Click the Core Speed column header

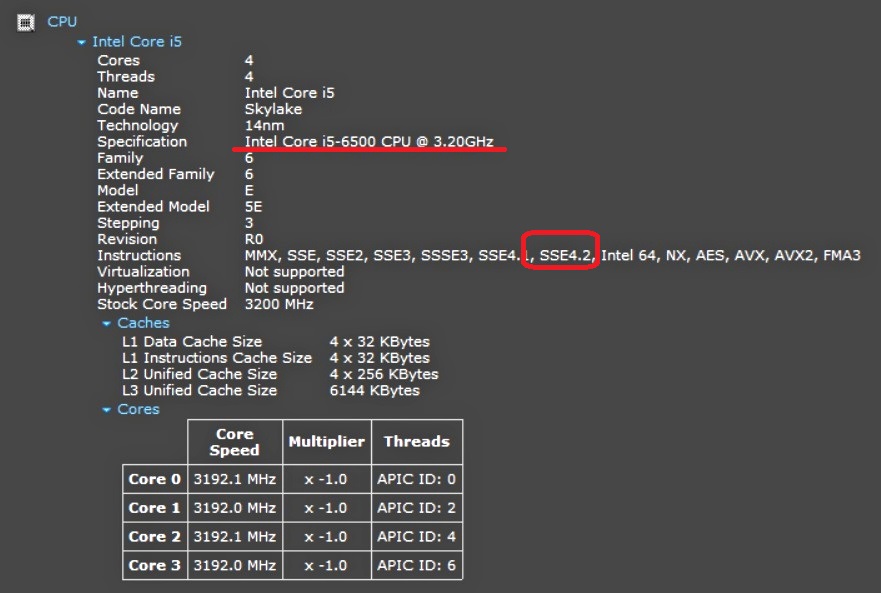(x=235, y=442)
